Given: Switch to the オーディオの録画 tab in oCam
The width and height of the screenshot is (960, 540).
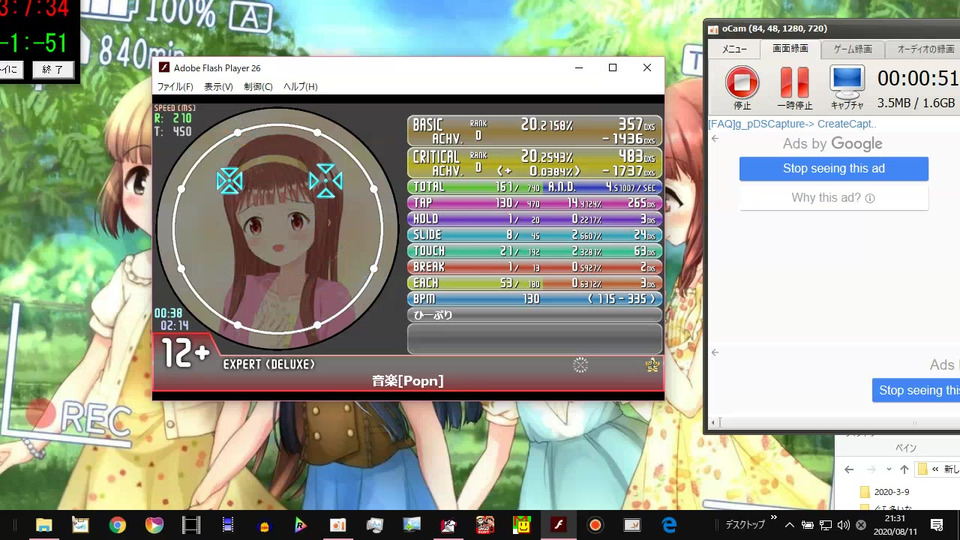Looking at the screenshot, I should click(x=924, y=49).
